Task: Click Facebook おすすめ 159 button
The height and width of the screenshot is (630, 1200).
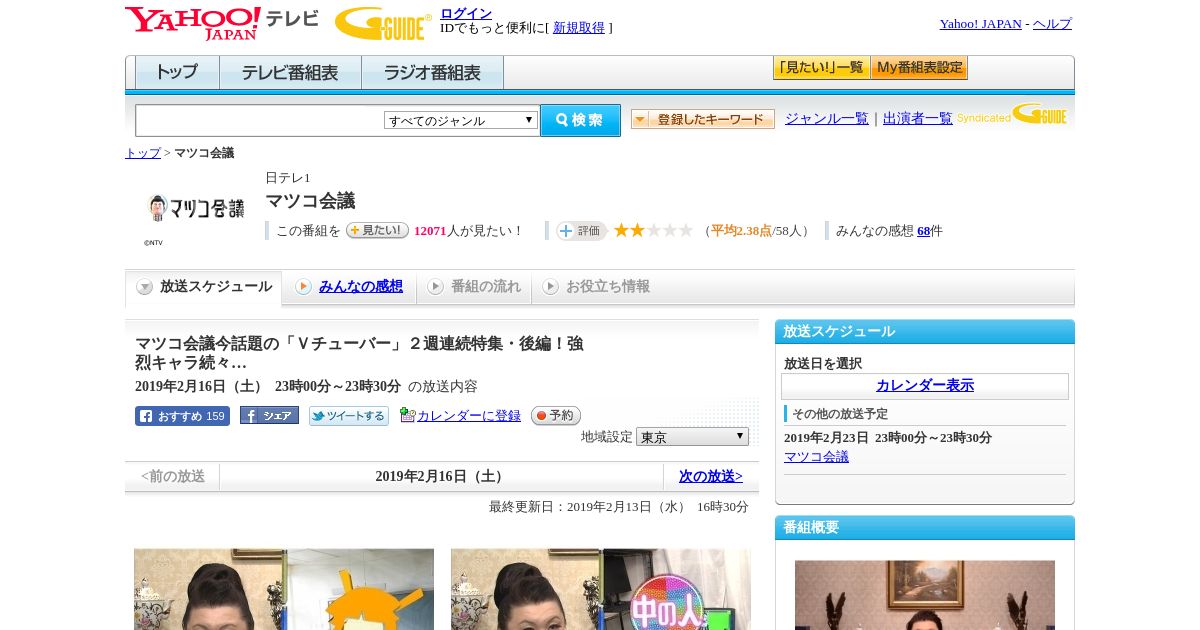Action: [182, 416]
